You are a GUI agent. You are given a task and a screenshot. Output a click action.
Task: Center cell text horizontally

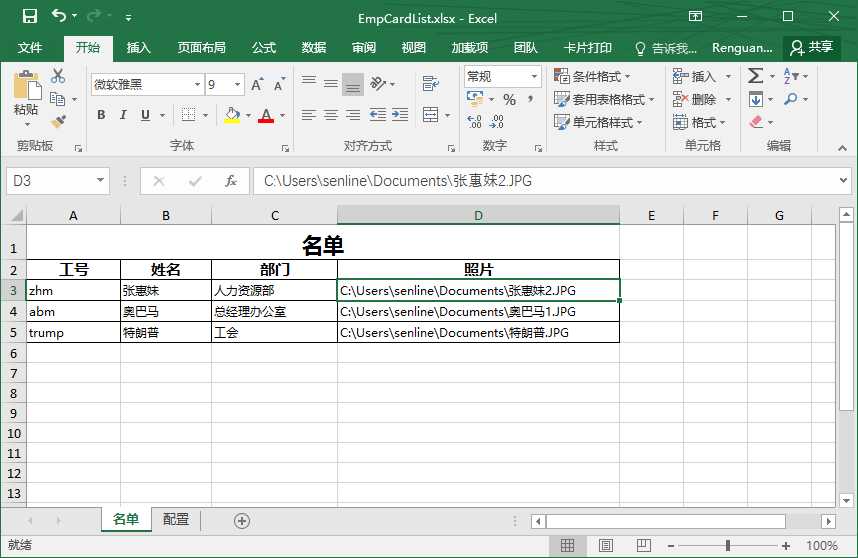click(331, 115)
